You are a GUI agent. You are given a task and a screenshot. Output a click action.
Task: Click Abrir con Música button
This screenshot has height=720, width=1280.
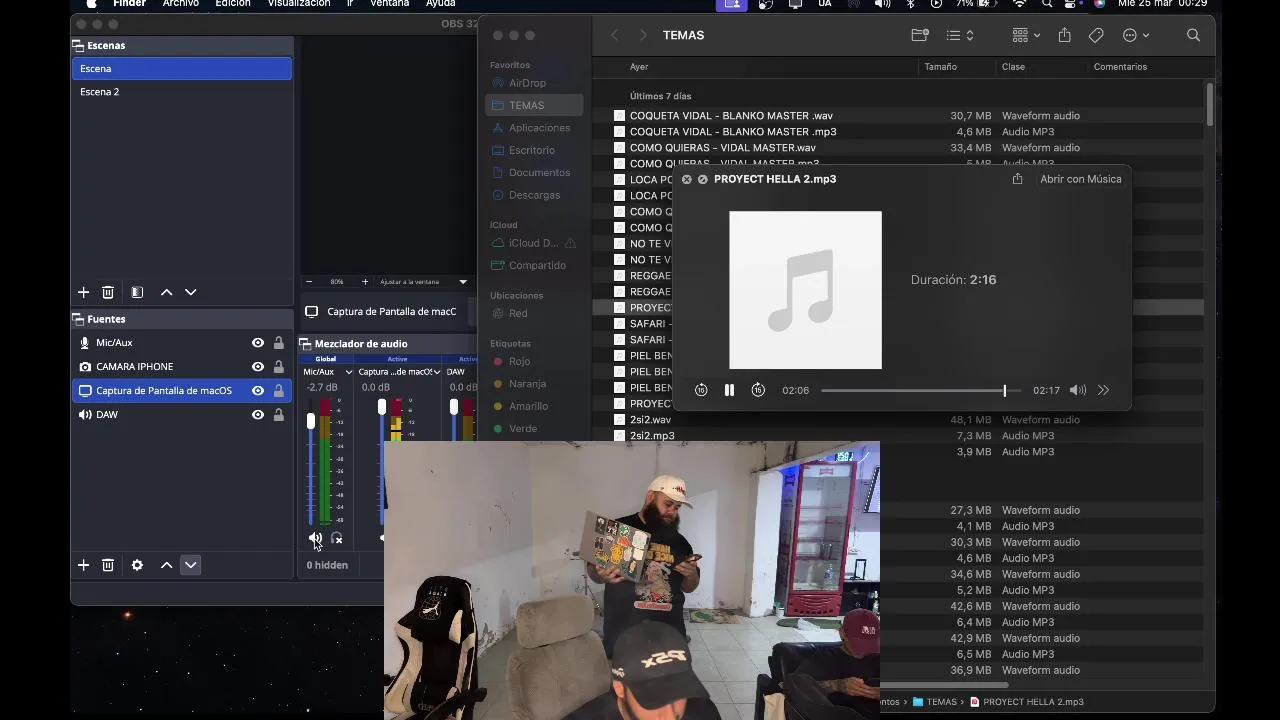click(1081, 179)
